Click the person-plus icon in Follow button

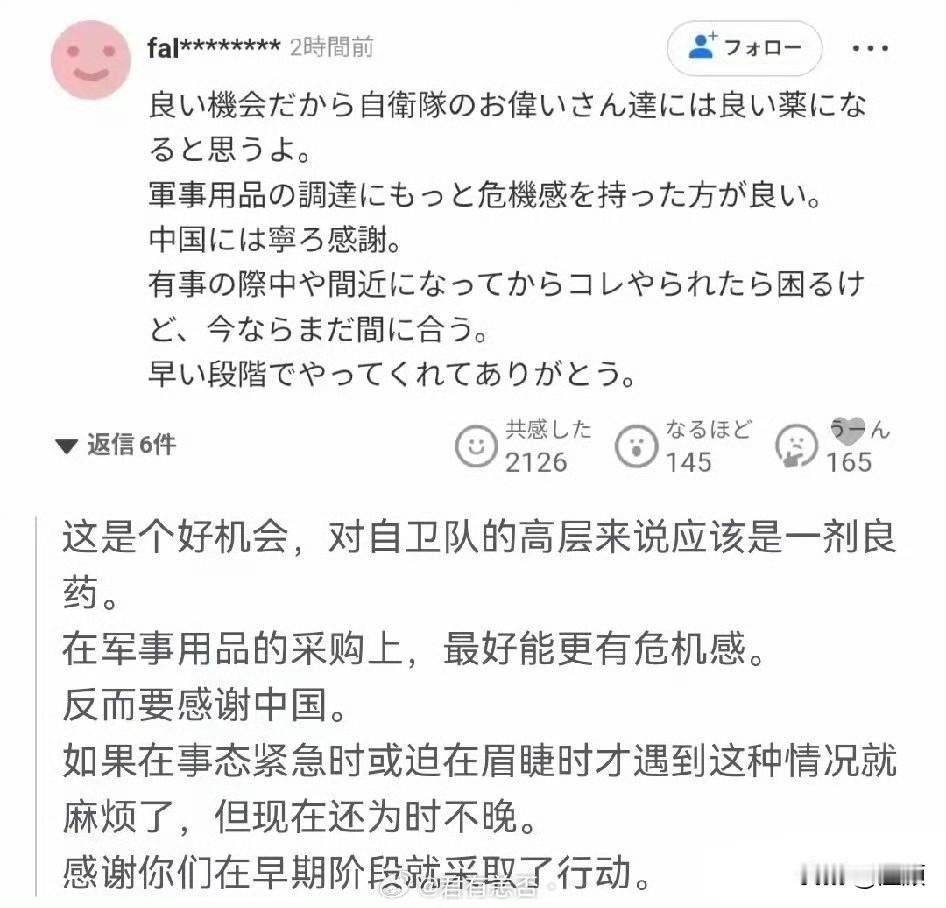click(x=702, y=46)
